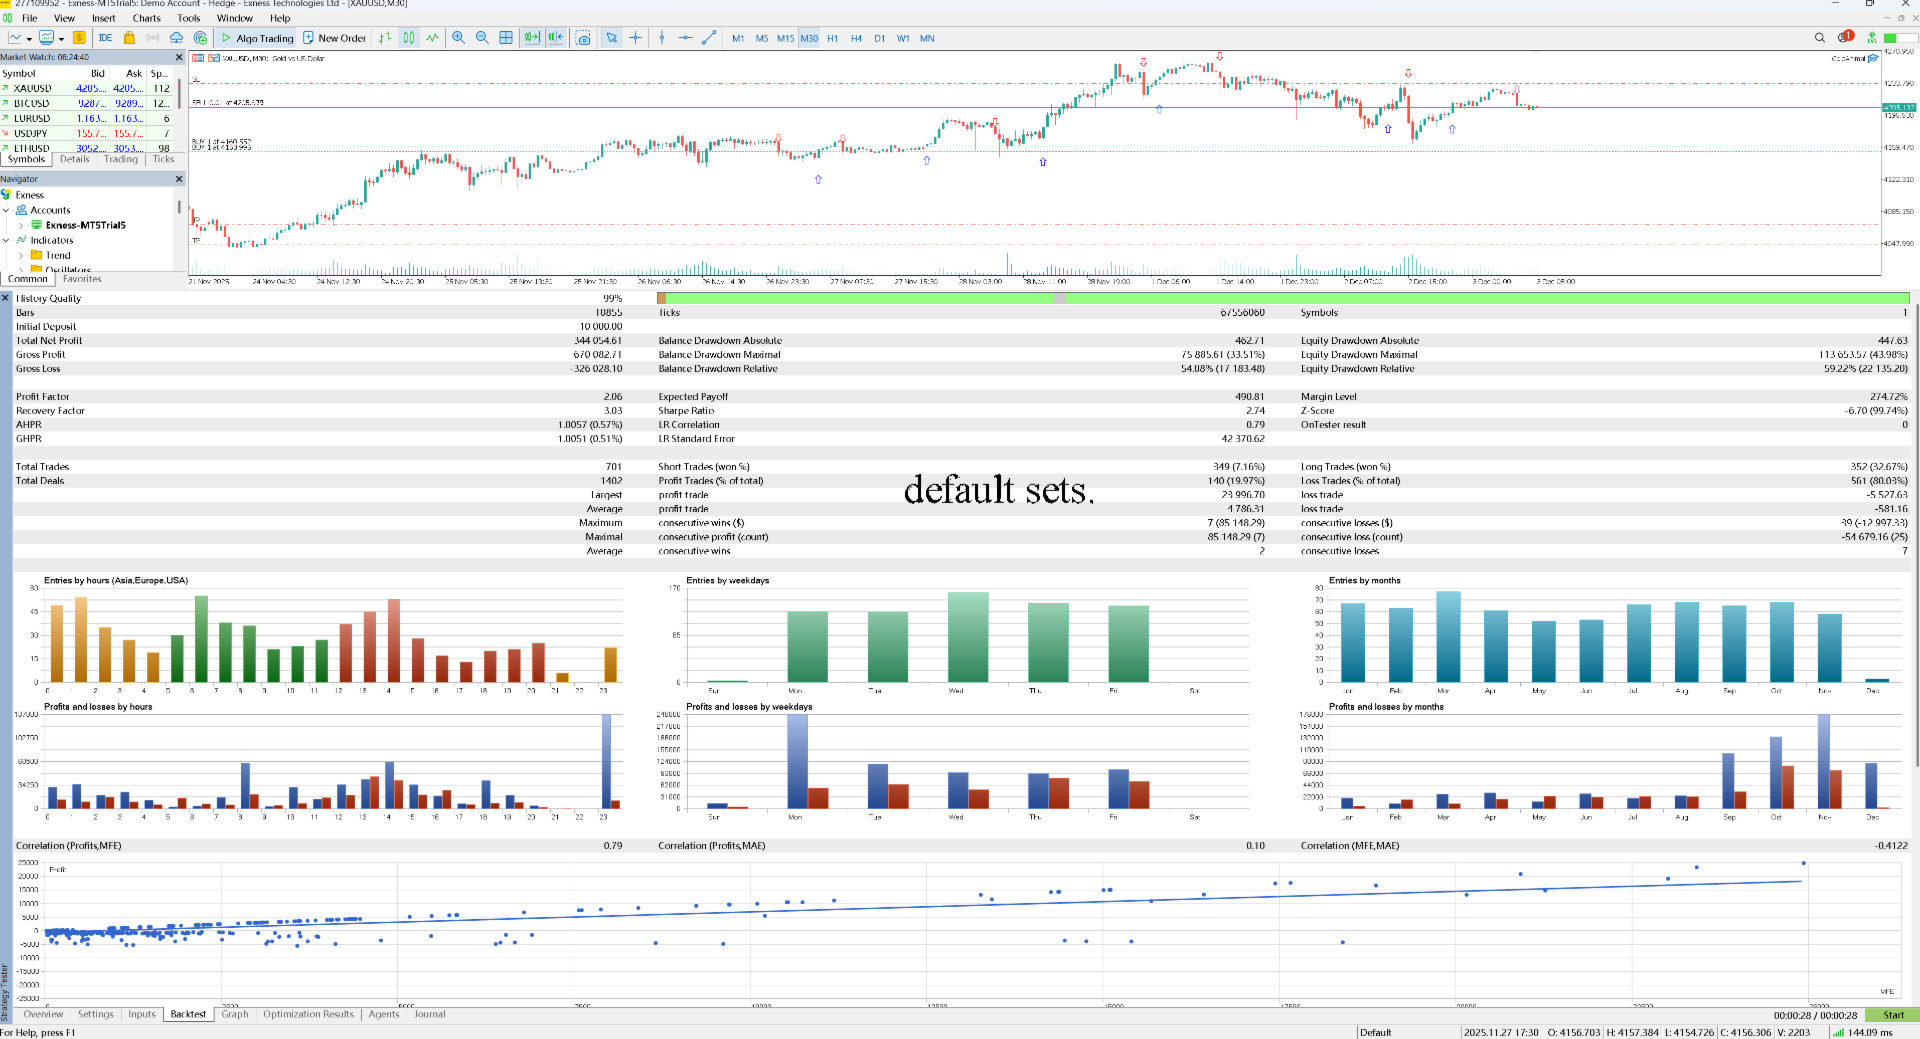
Task: Select the trendline drawing tool
Action: pyautogui.click(x=709, y=38)
